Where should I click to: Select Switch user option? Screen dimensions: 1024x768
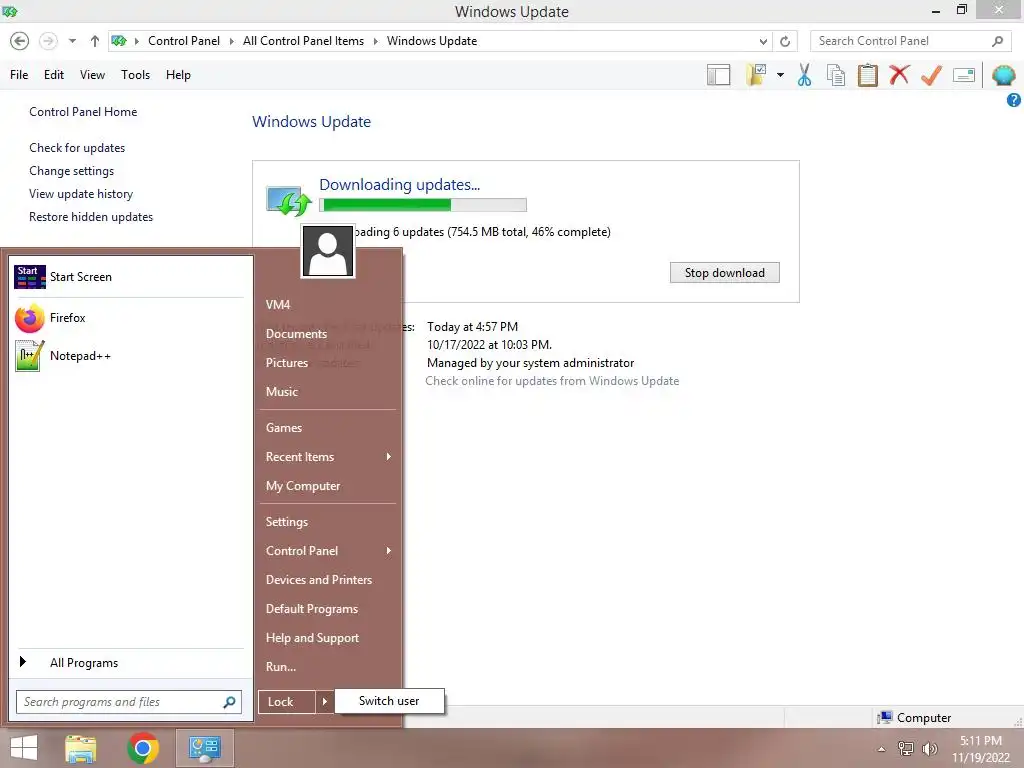pyautogui.click(x=389, y=701)
